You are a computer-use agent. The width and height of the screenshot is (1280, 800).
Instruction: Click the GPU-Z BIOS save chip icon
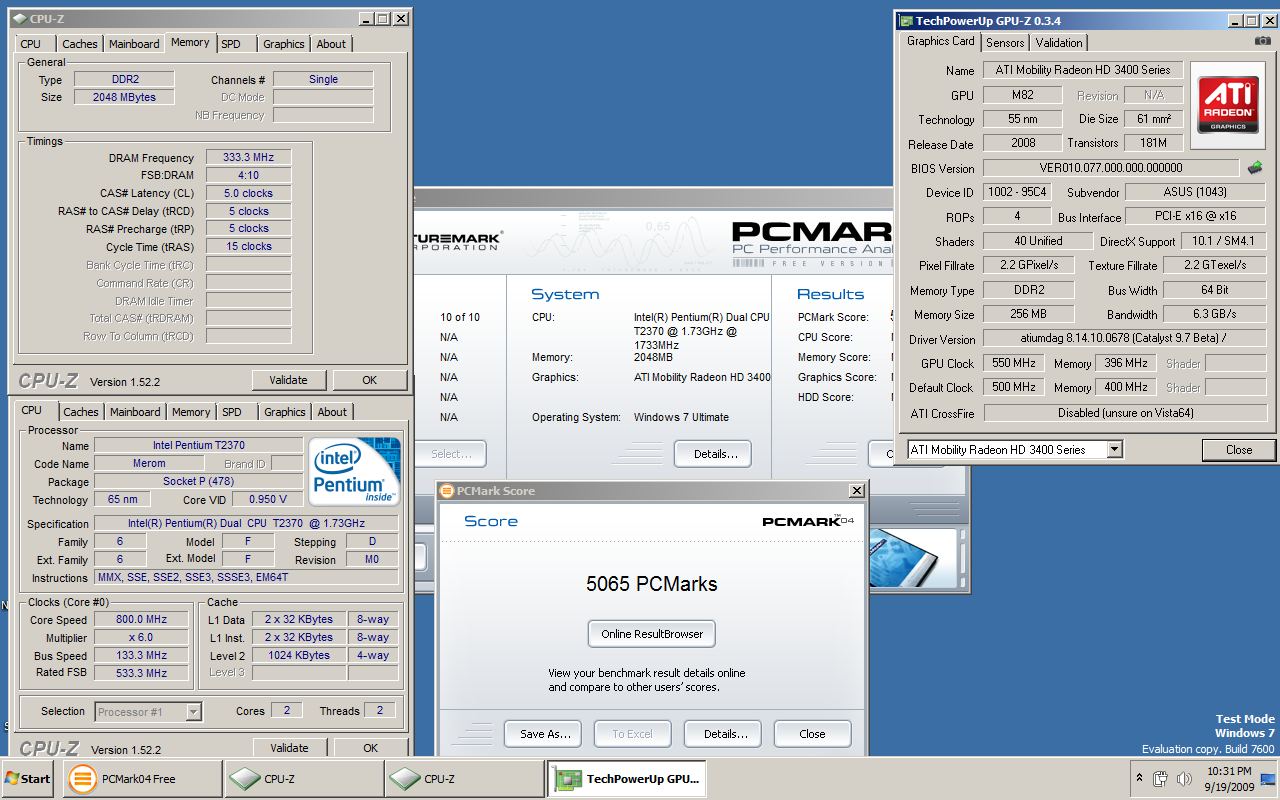tap(1255, 168)
